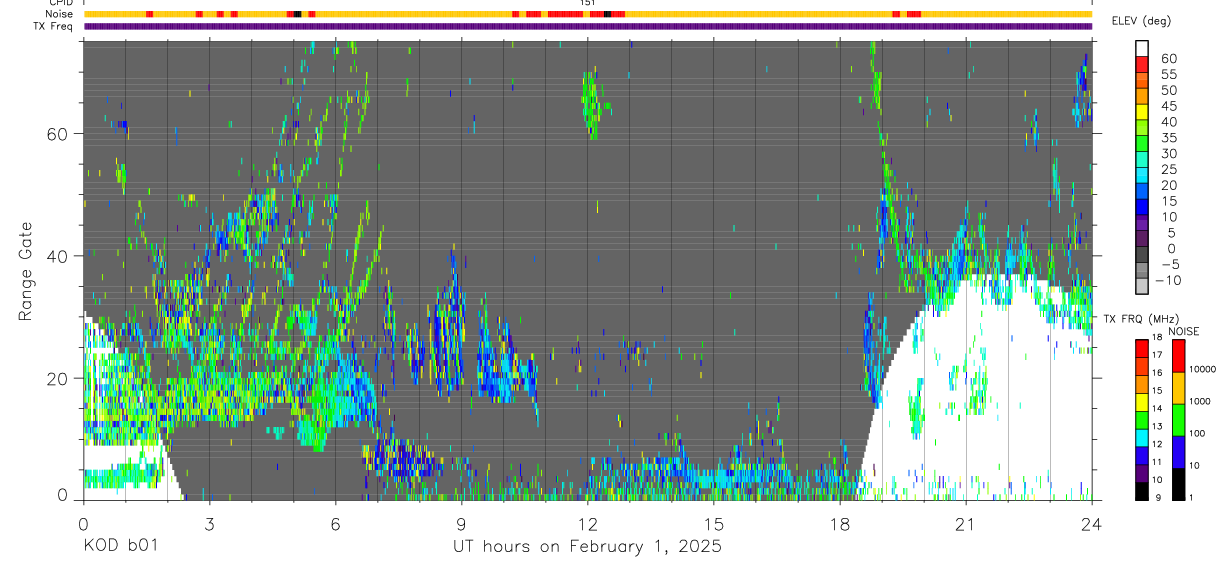
Task: Click the '14' label in TX FRQ legend
Action: 1157,409
